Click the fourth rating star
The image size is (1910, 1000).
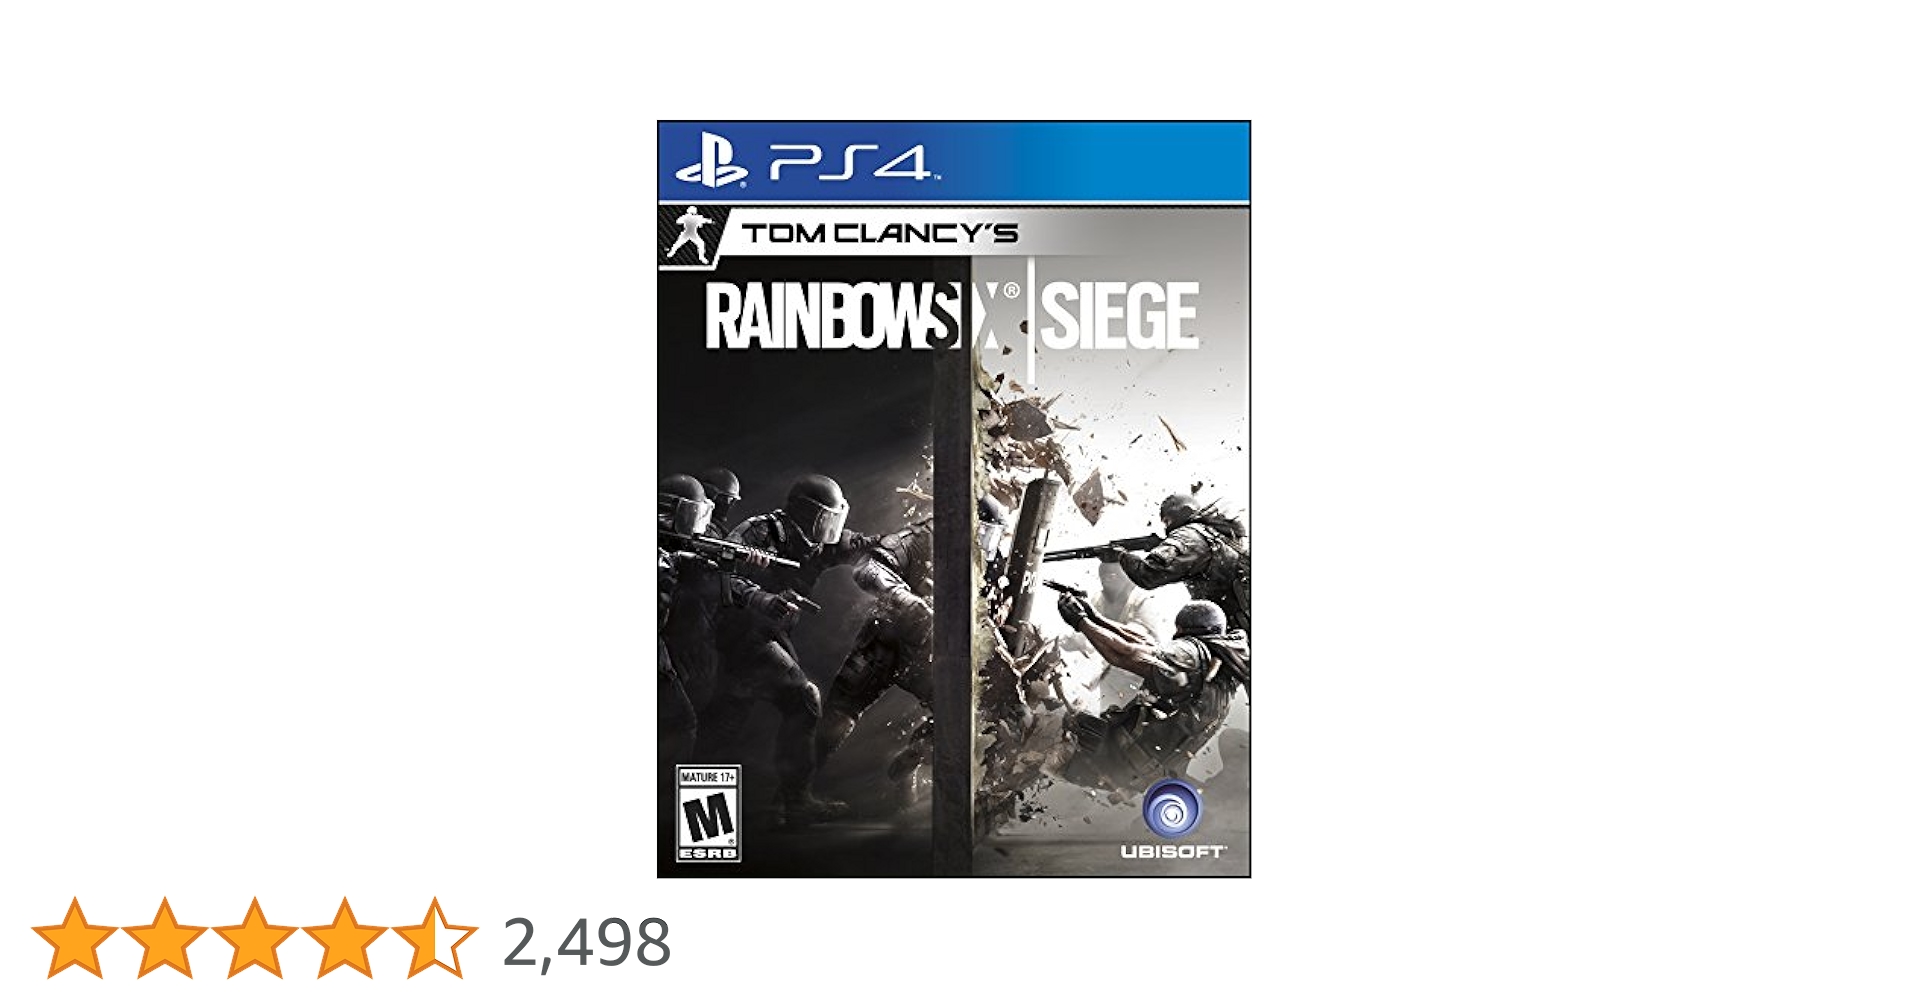[x=344, y=938]
